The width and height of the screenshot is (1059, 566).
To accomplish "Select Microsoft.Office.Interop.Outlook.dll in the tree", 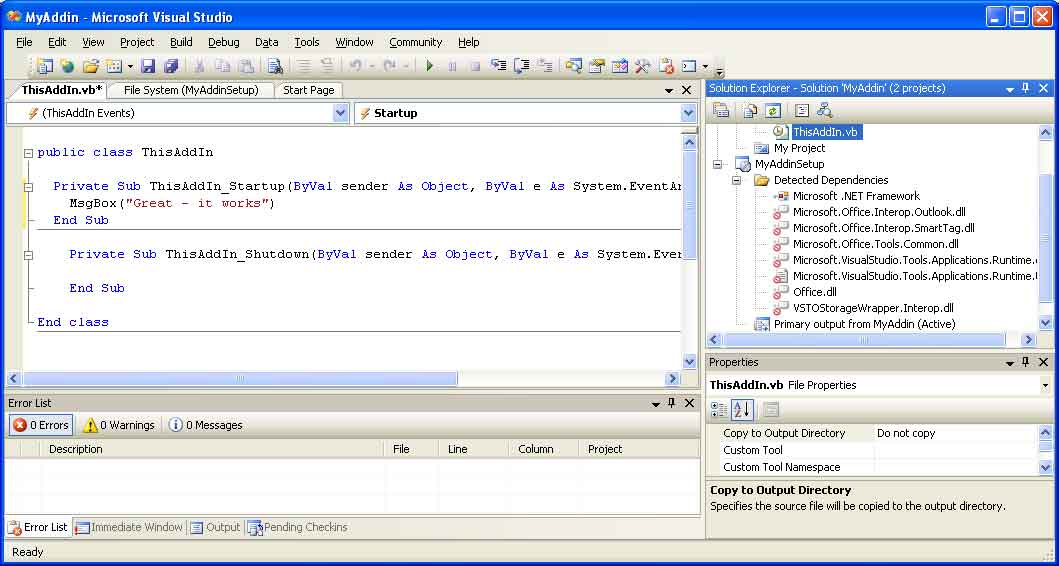I will point(879,212).
